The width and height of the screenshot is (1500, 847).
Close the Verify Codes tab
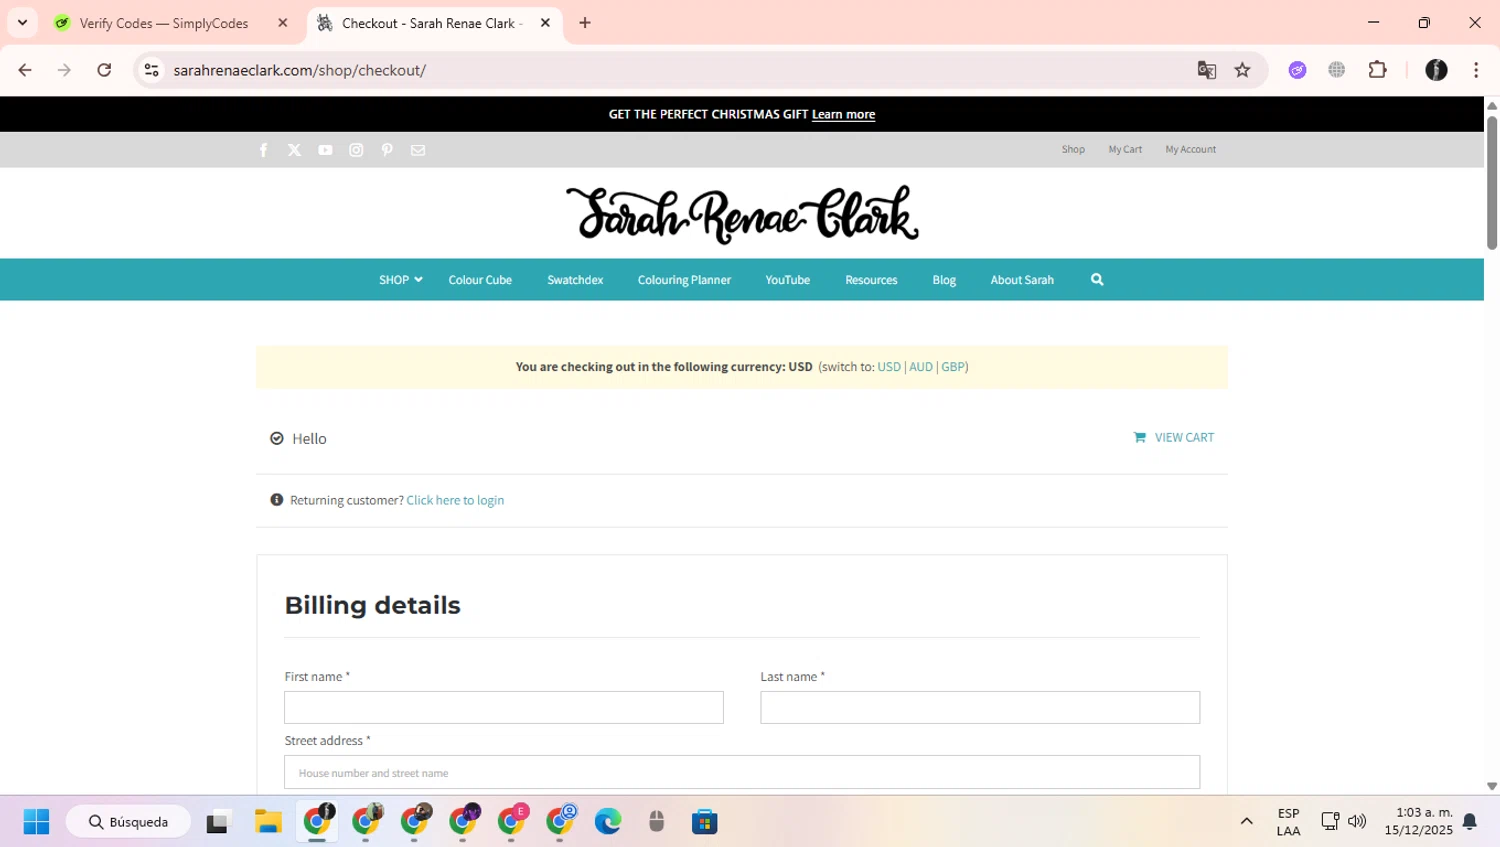pos(283,23)
